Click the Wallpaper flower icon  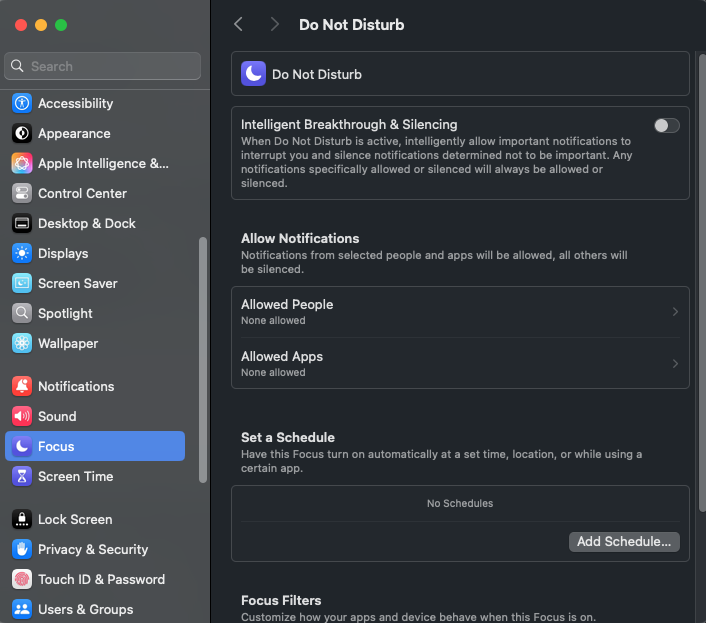coord(22,343)
